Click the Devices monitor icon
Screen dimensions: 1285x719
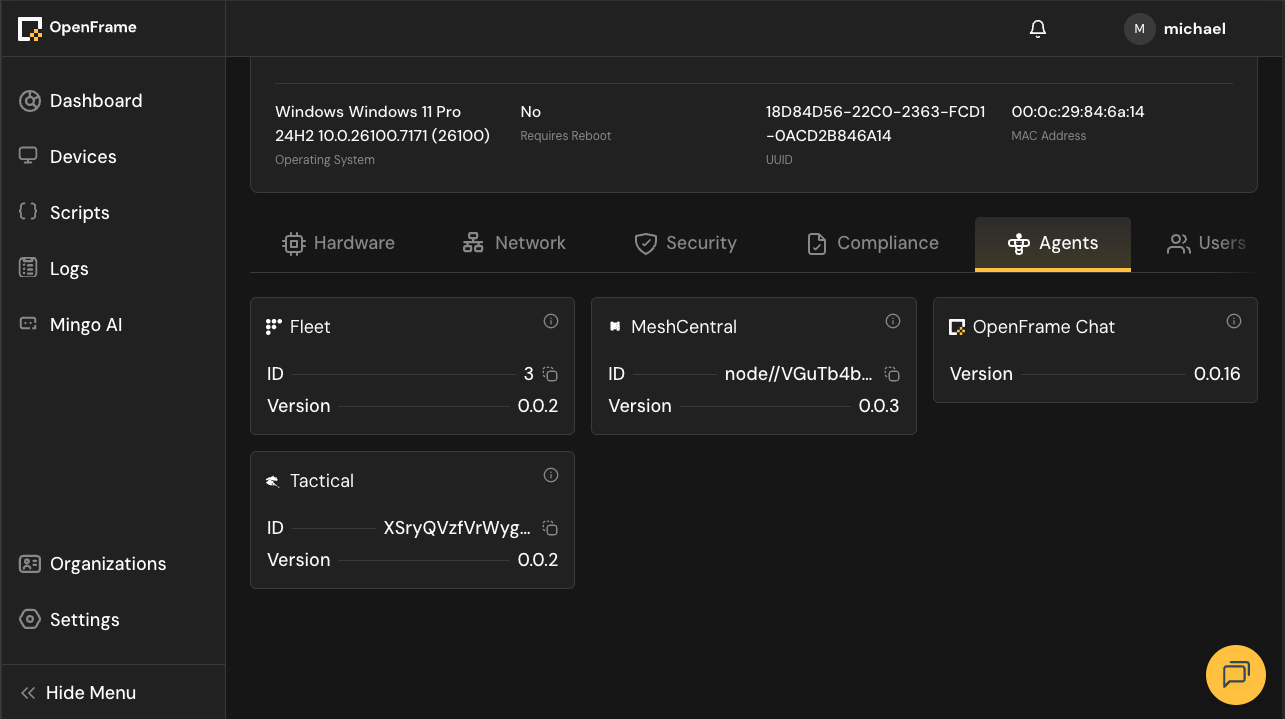tap(29, 156)
